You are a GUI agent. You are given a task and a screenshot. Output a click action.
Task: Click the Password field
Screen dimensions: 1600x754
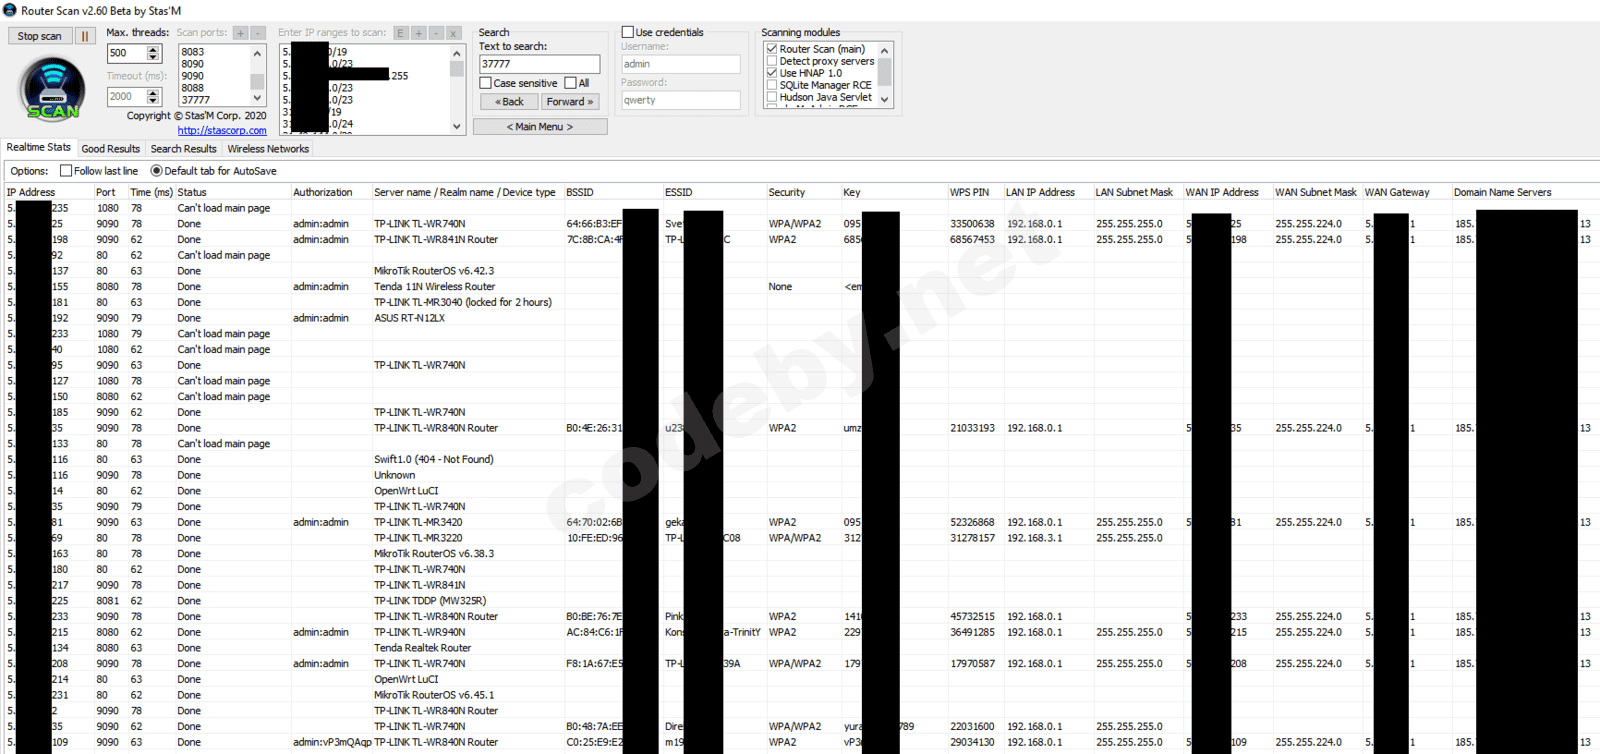click(x=680, y=100)
